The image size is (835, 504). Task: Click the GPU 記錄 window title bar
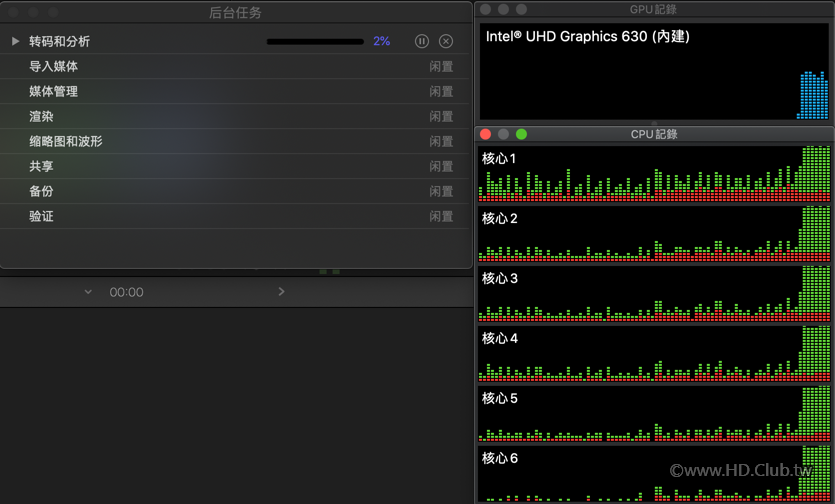(x=653, y=9)
